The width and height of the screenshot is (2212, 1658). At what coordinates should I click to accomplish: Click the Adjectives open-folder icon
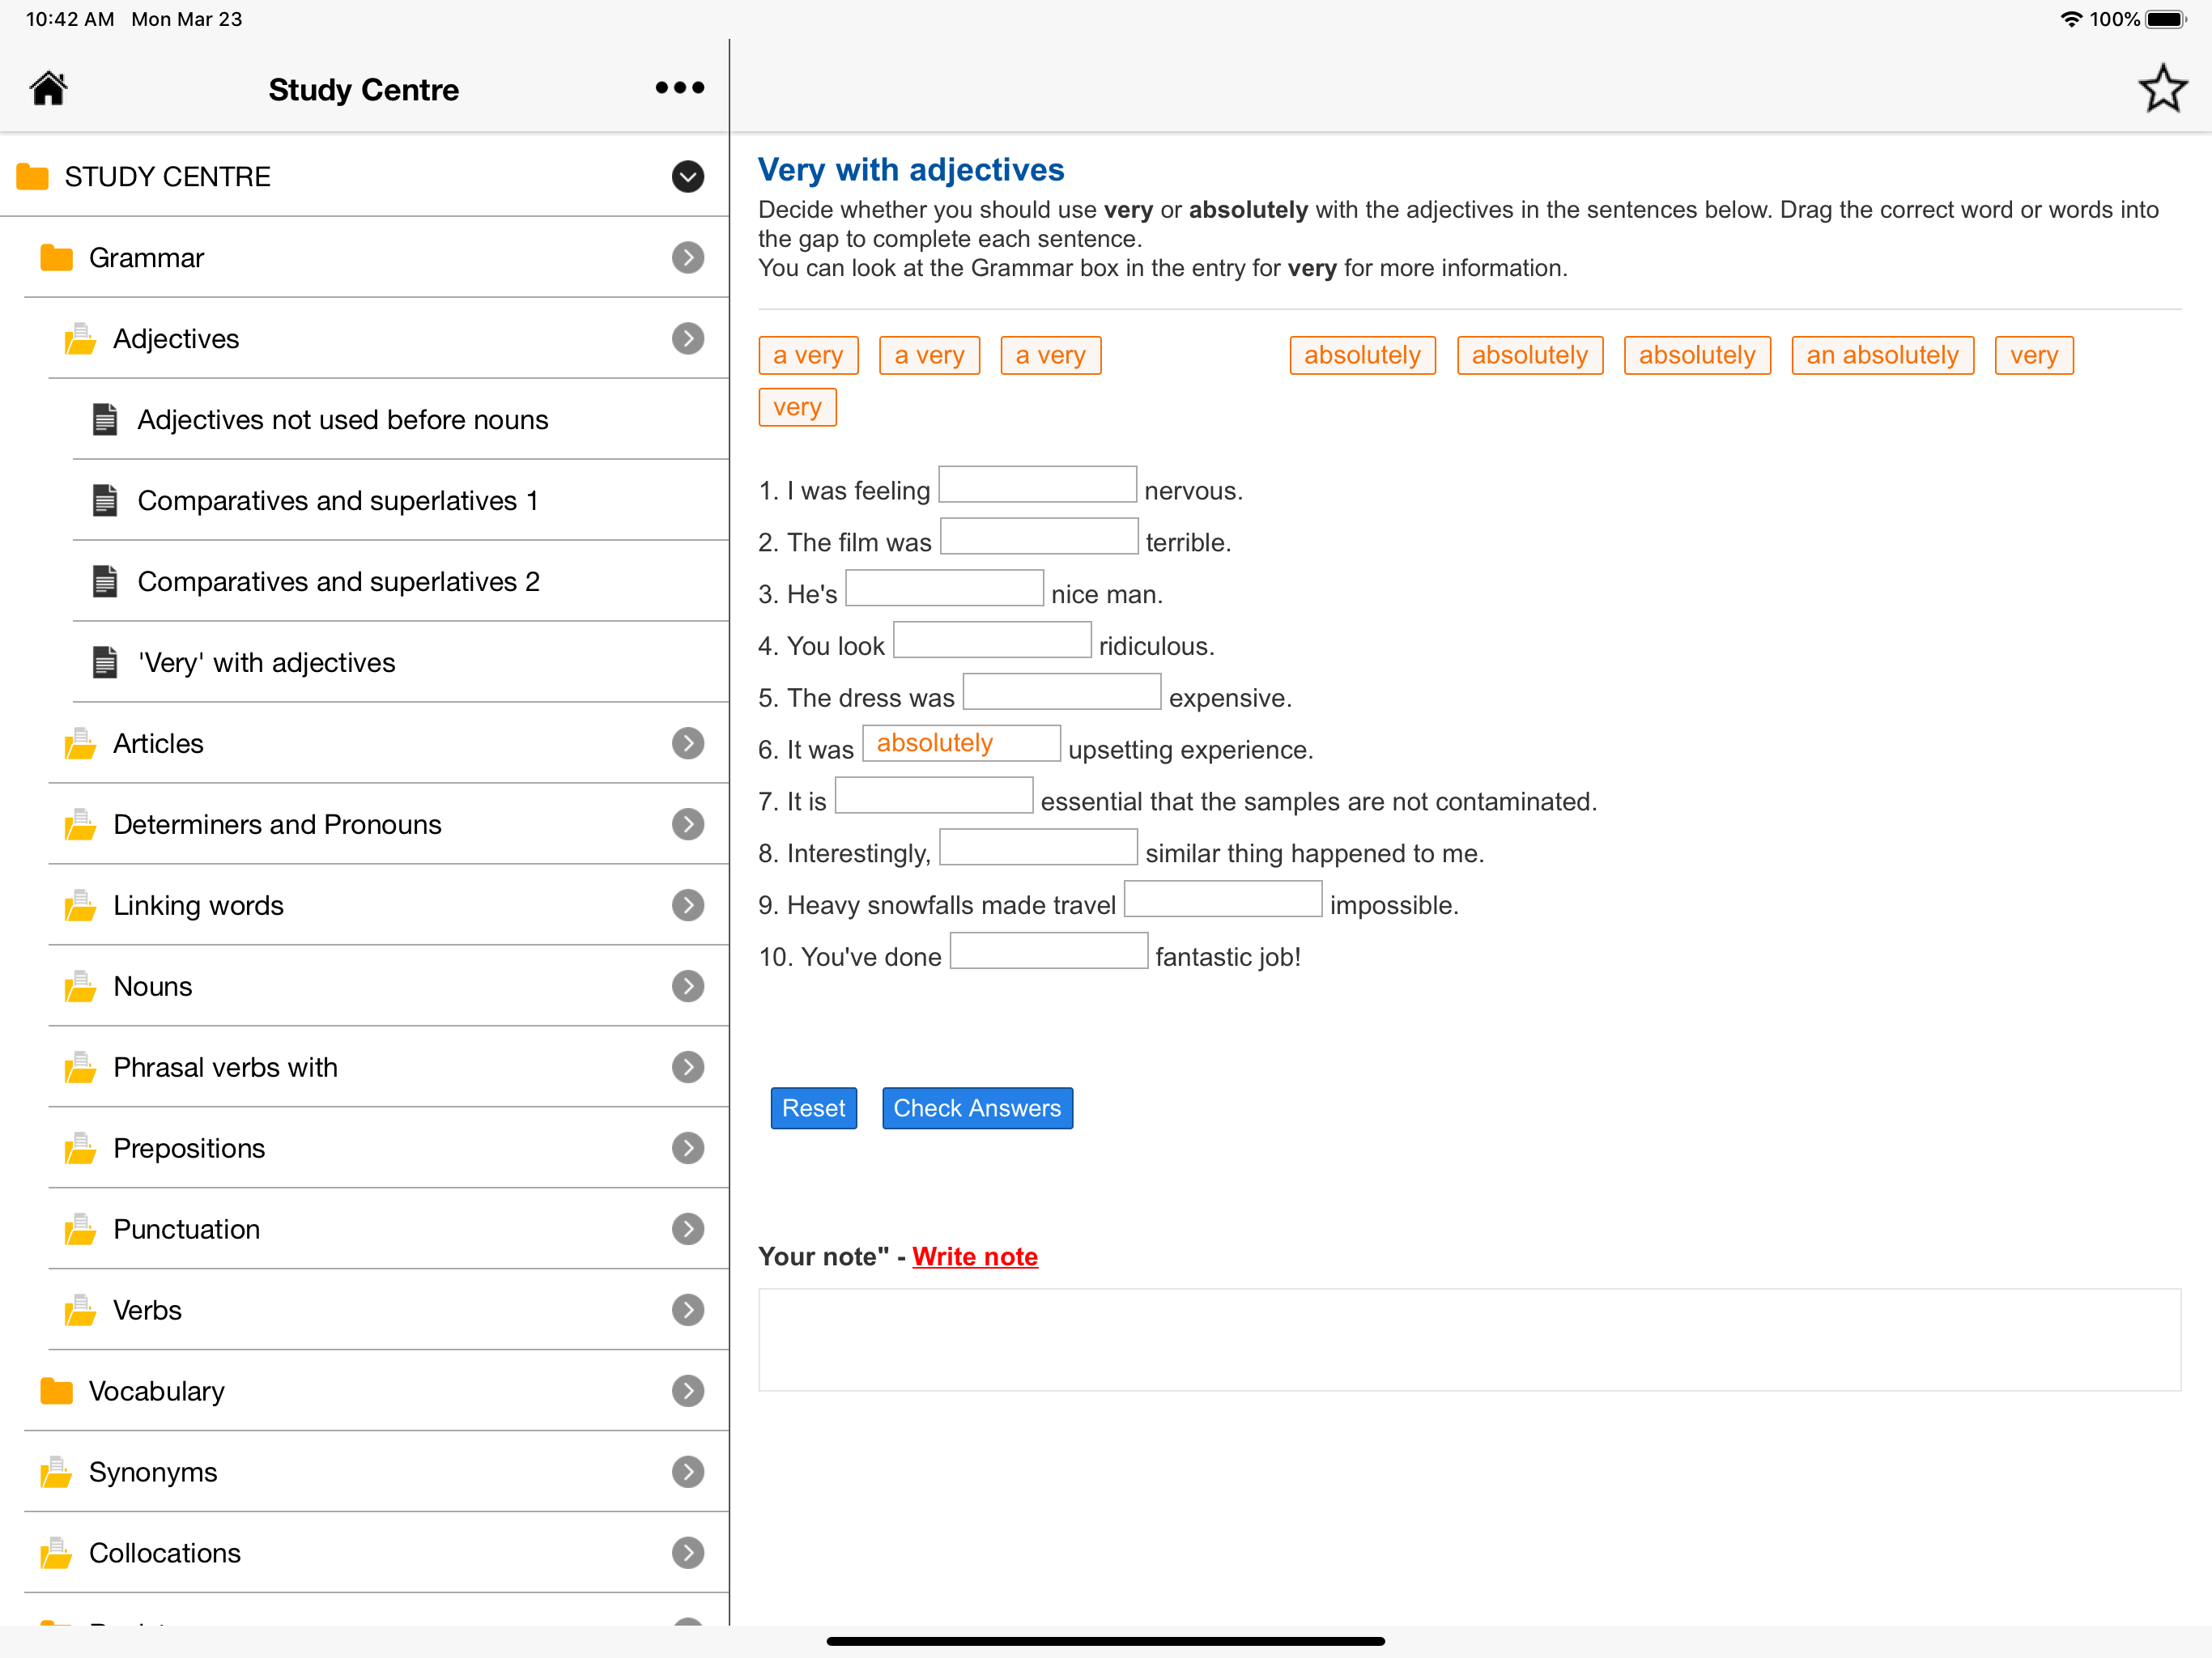(x=81, y=339)
